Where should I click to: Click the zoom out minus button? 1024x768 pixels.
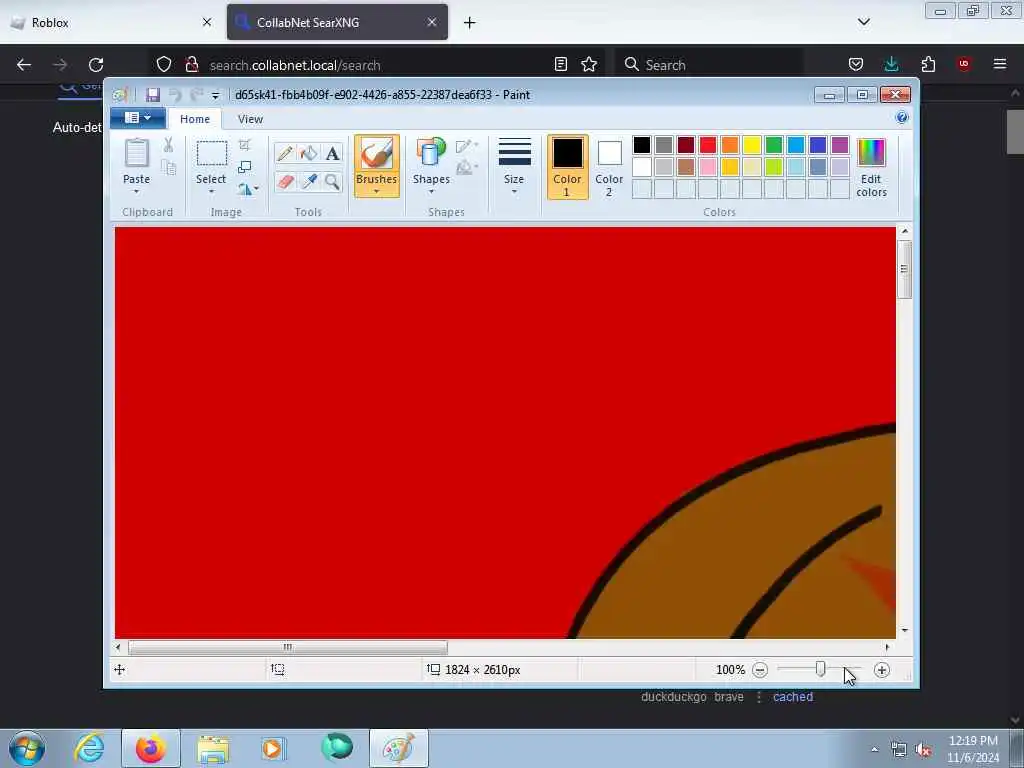[760, 670]
